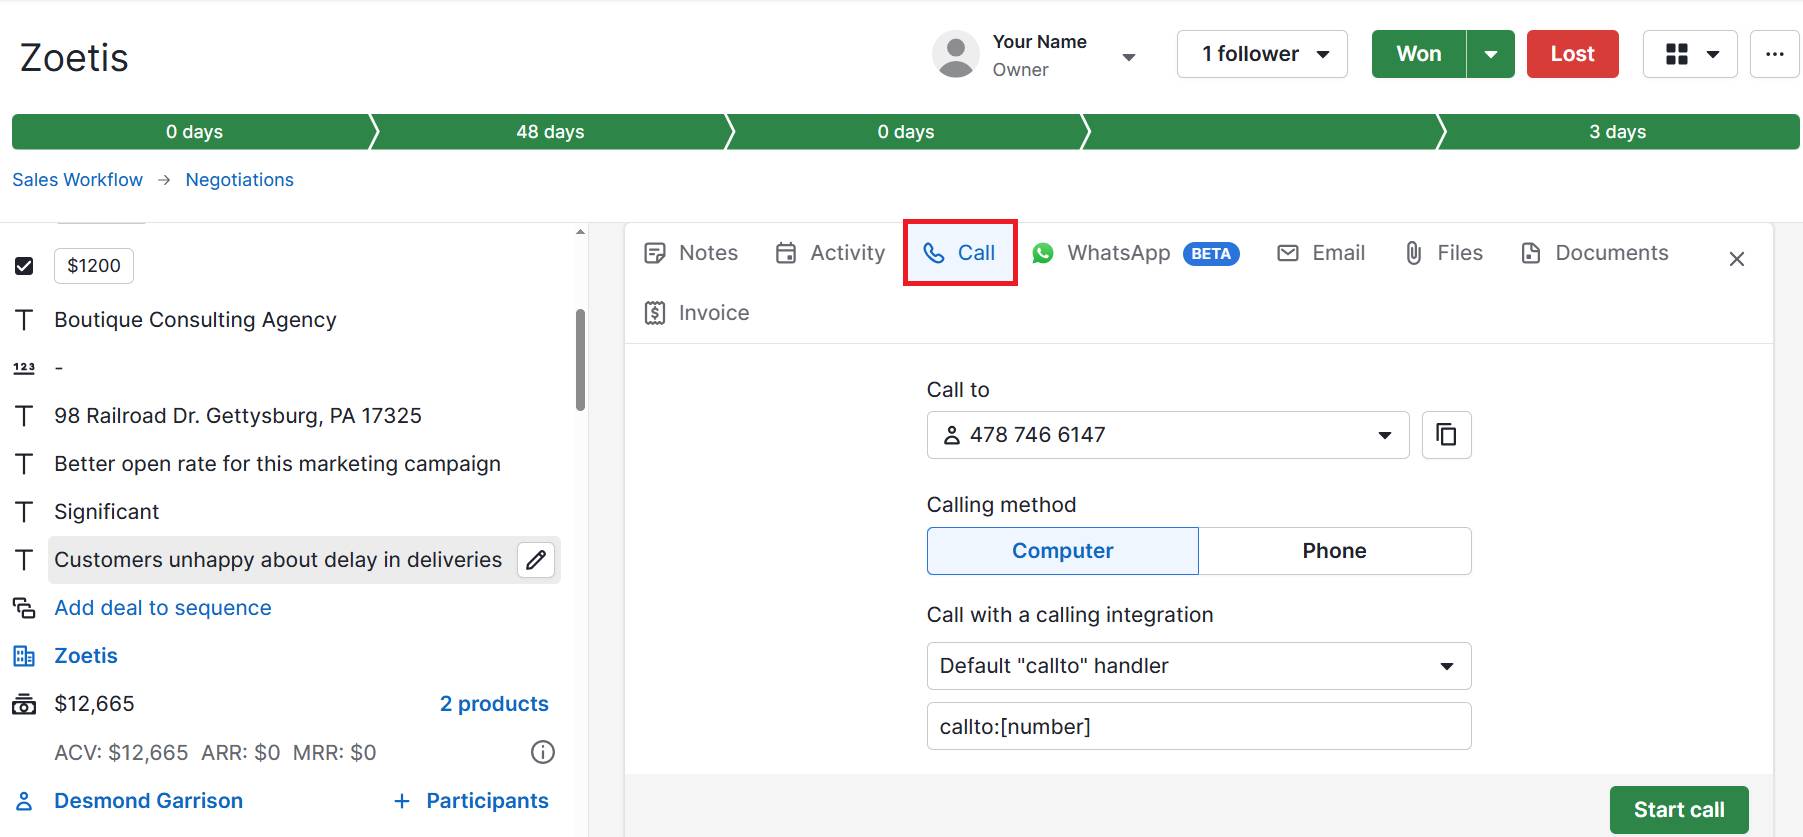Mark the deal as Lost

tap(1572, 54)
